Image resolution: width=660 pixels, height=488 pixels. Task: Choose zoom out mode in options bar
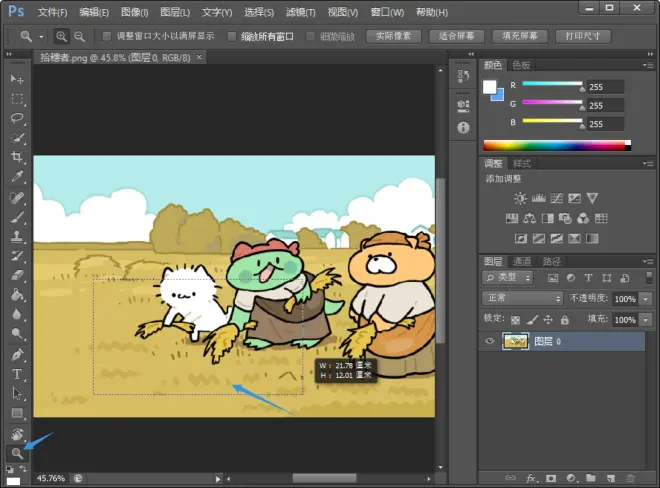(79, 37)
